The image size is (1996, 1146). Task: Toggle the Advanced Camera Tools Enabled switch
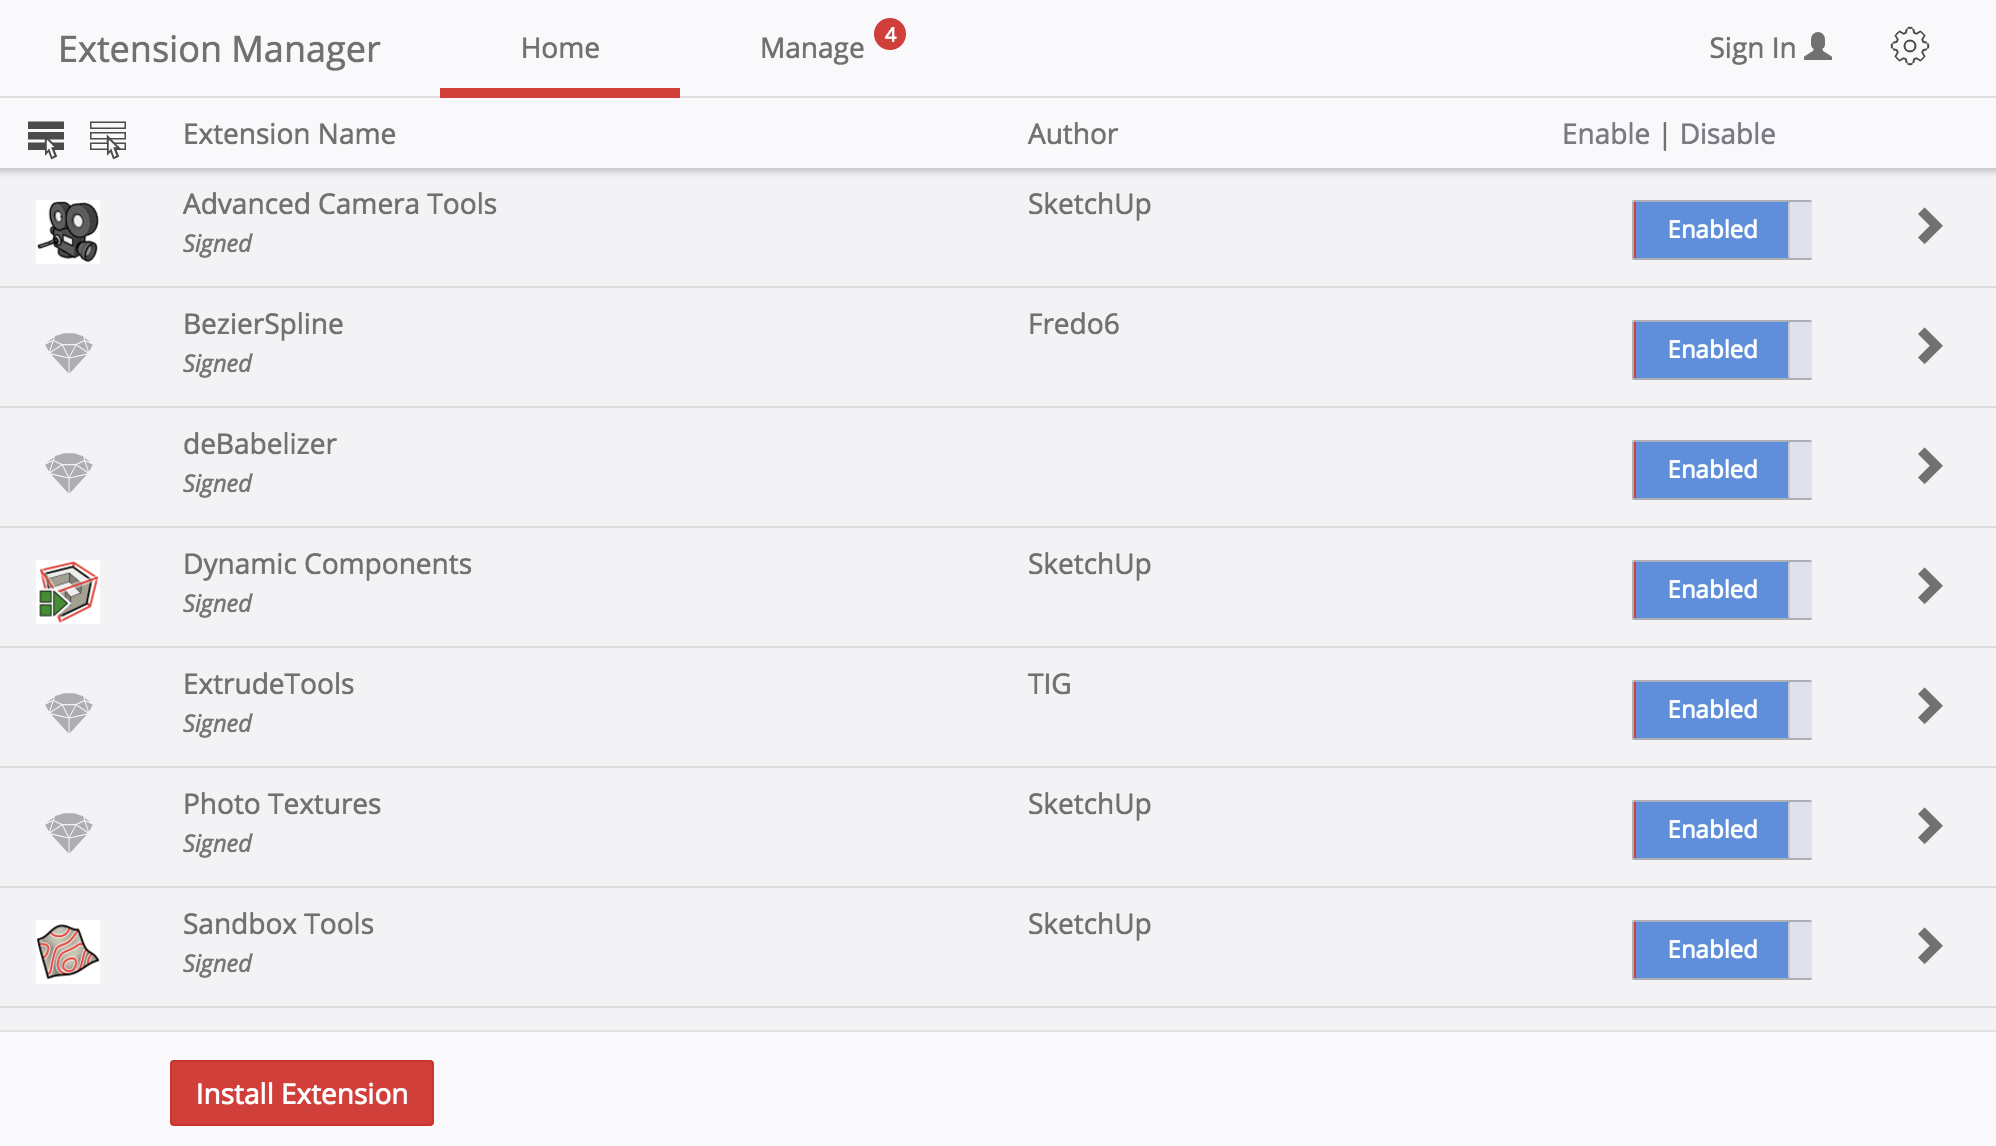(x=1721, y=230)
